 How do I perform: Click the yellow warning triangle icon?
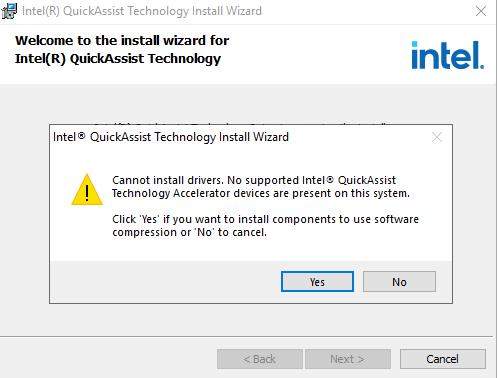[87, 189]
